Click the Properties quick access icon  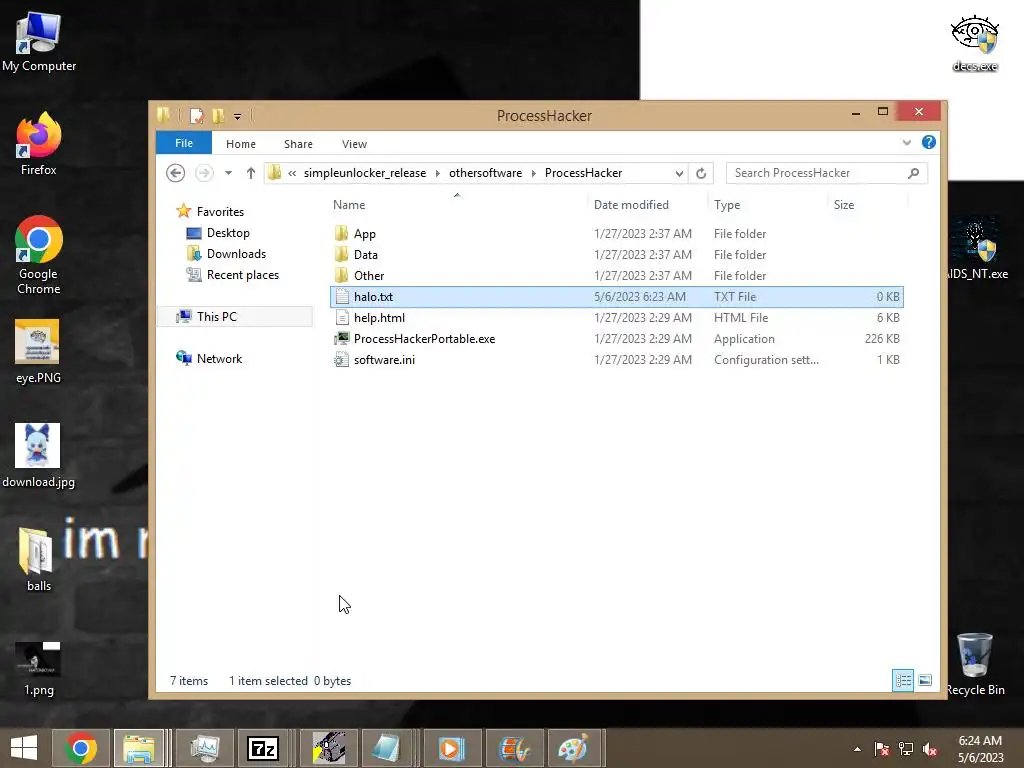[x=196, y=116]
